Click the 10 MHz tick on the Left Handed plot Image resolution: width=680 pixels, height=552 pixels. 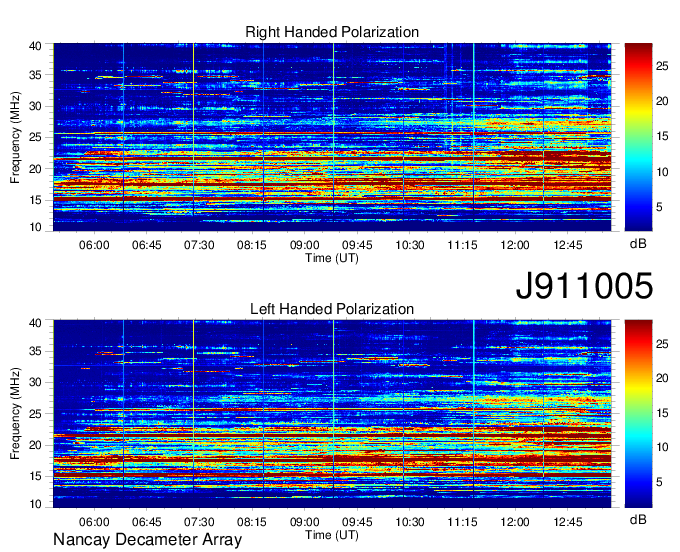click(x=35, y=504)
